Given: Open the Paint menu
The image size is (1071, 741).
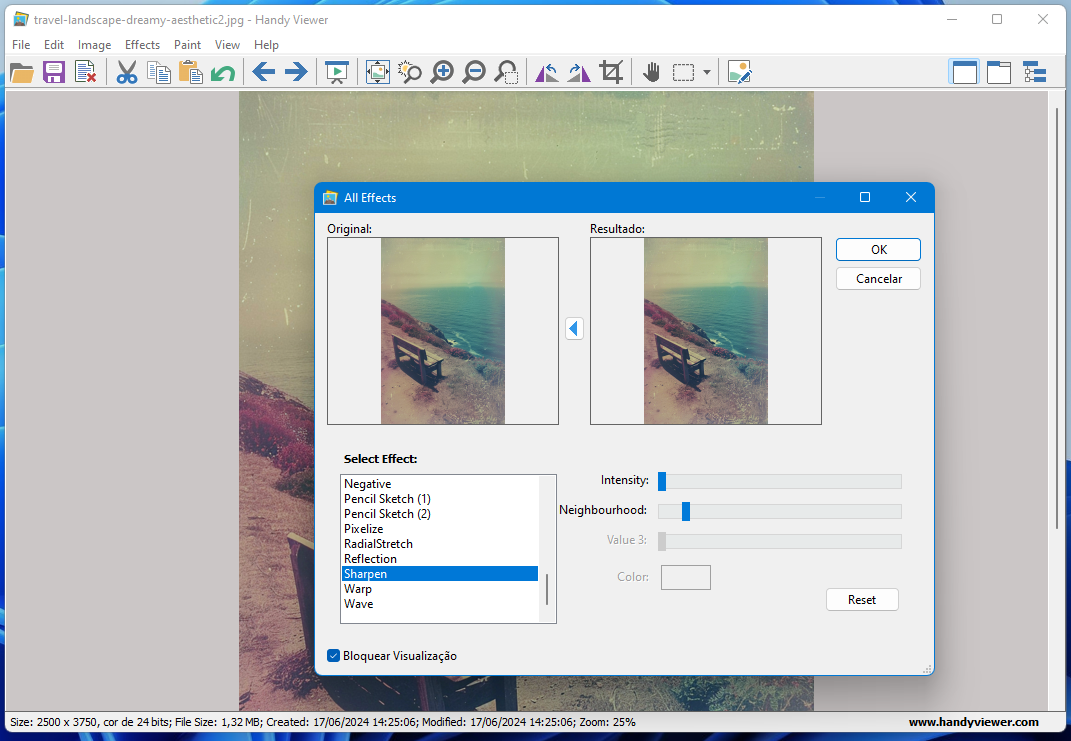Looking at the screenshot, I should pos(187,45).
